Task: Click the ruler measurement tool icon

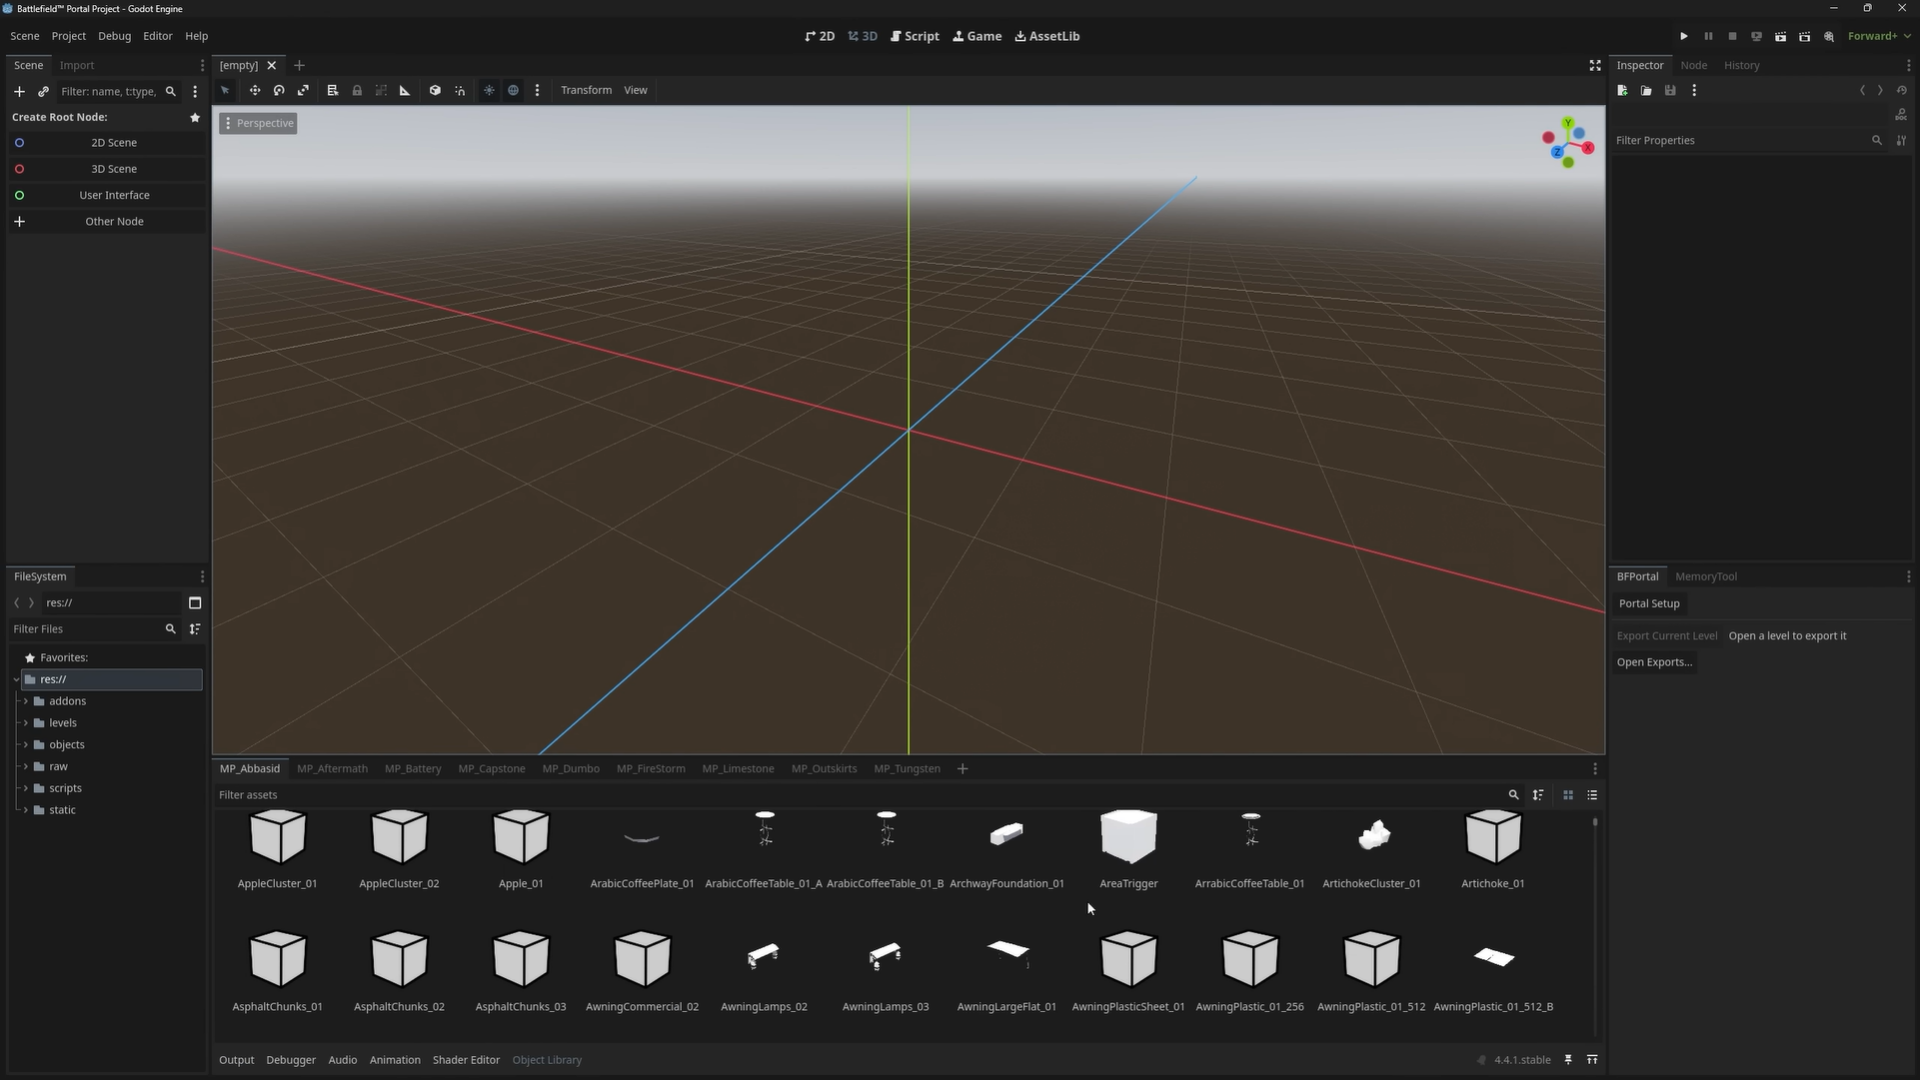Action: [x=405, y=90]
